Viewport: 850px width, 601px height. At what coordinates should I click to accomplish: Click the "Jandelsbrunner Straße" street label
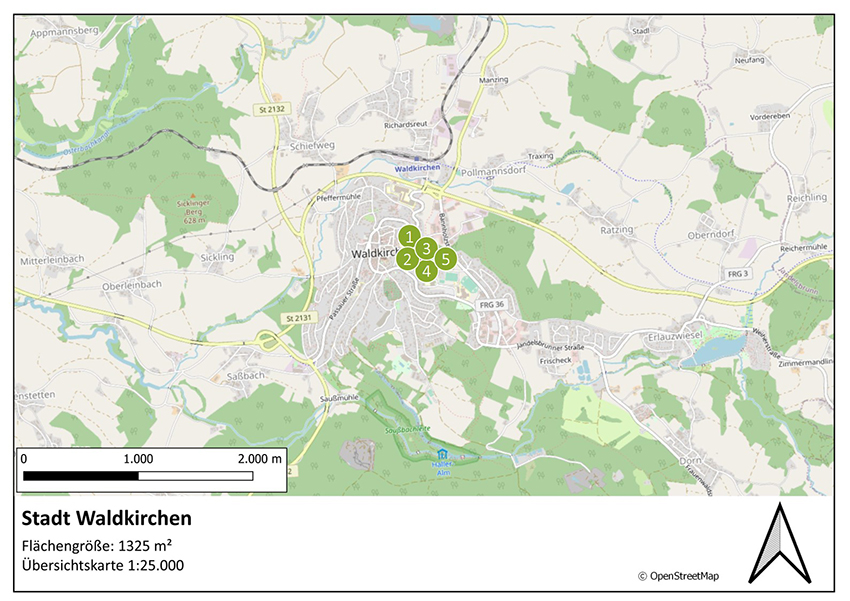pyautogui.click(x=550, y=346)
